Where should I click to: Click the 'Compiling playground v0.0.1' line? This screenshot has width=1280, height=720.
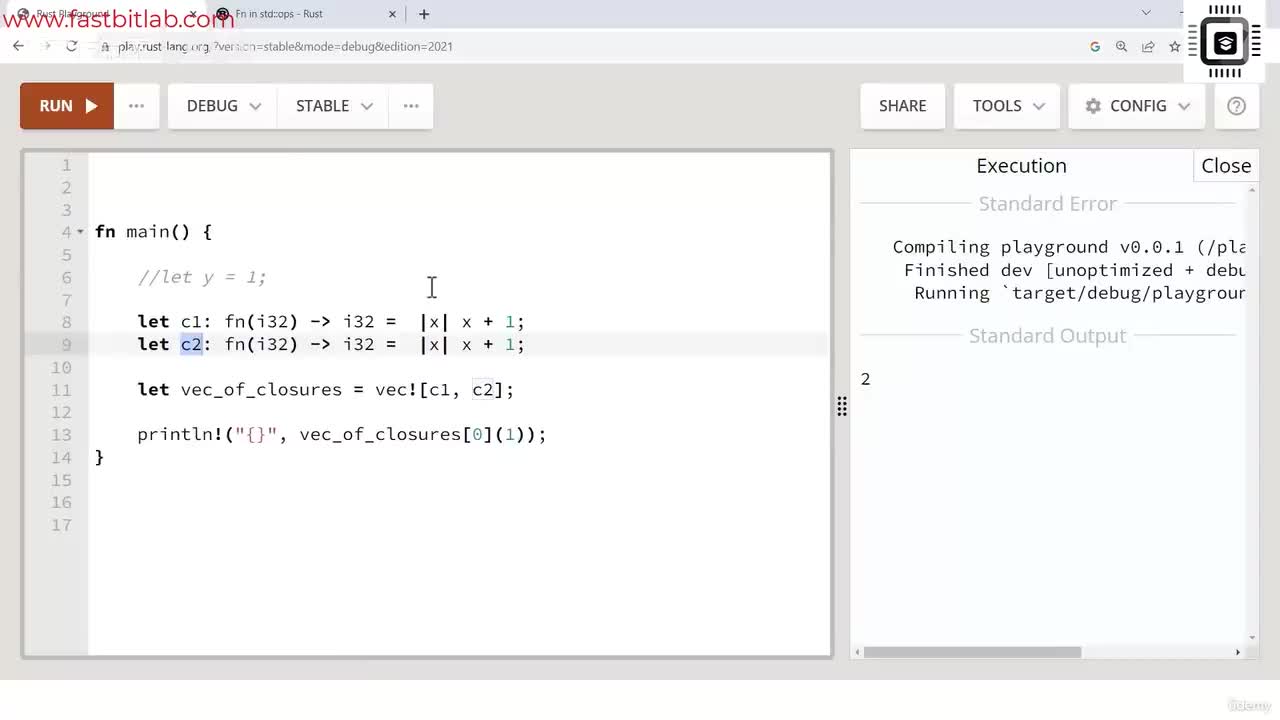click(x=1068, y=247)
